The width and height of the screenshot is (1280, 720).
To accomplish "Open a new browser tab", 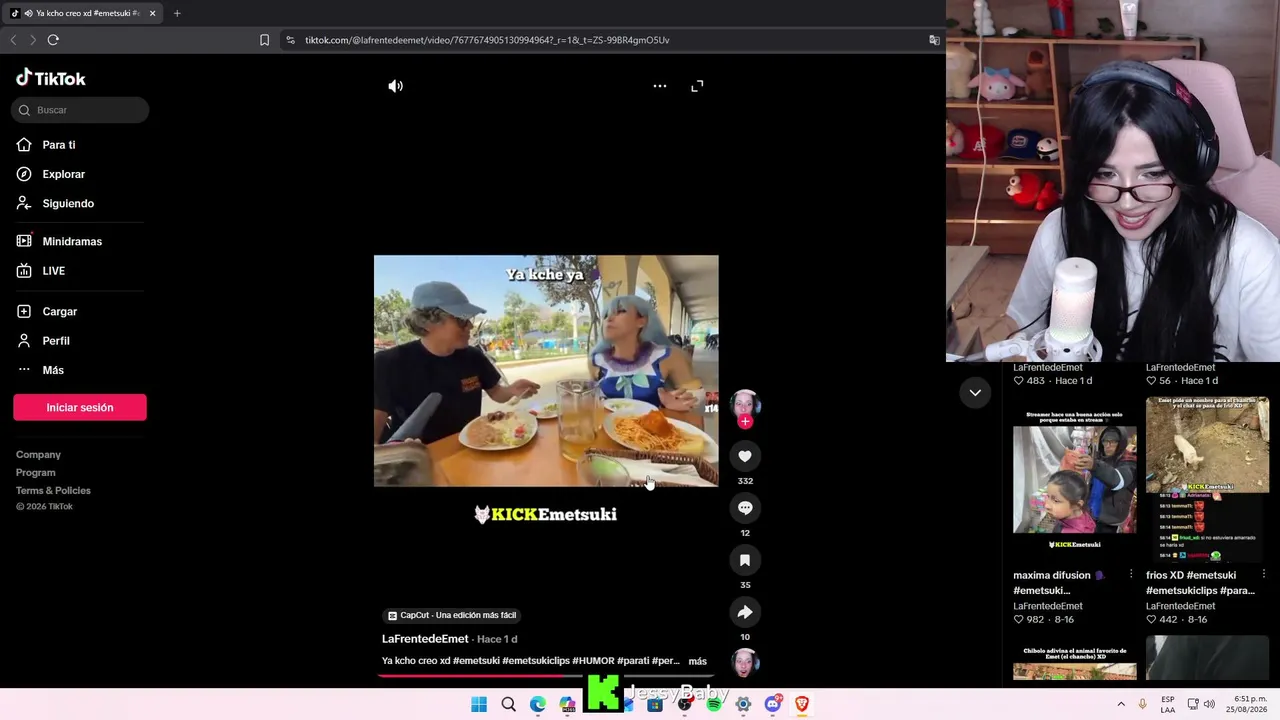I will click(177, 13).
